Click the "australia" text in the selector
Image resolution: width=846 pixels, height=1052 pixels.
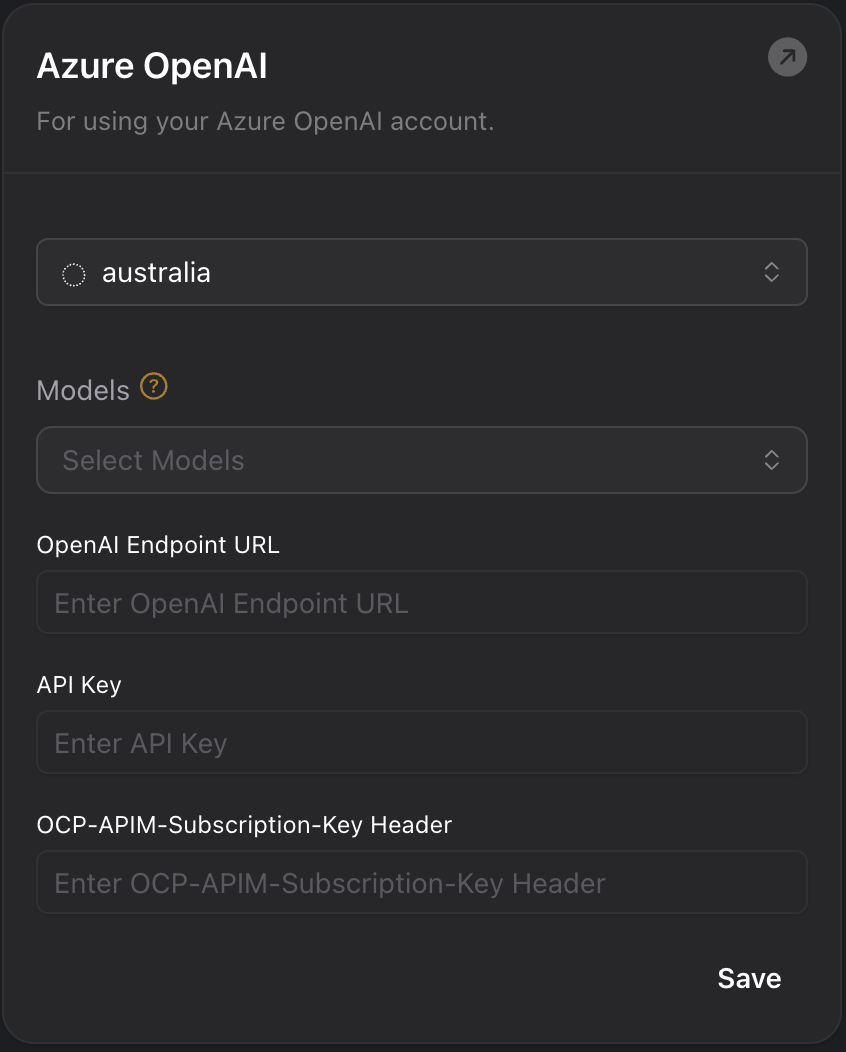point(156,273)
